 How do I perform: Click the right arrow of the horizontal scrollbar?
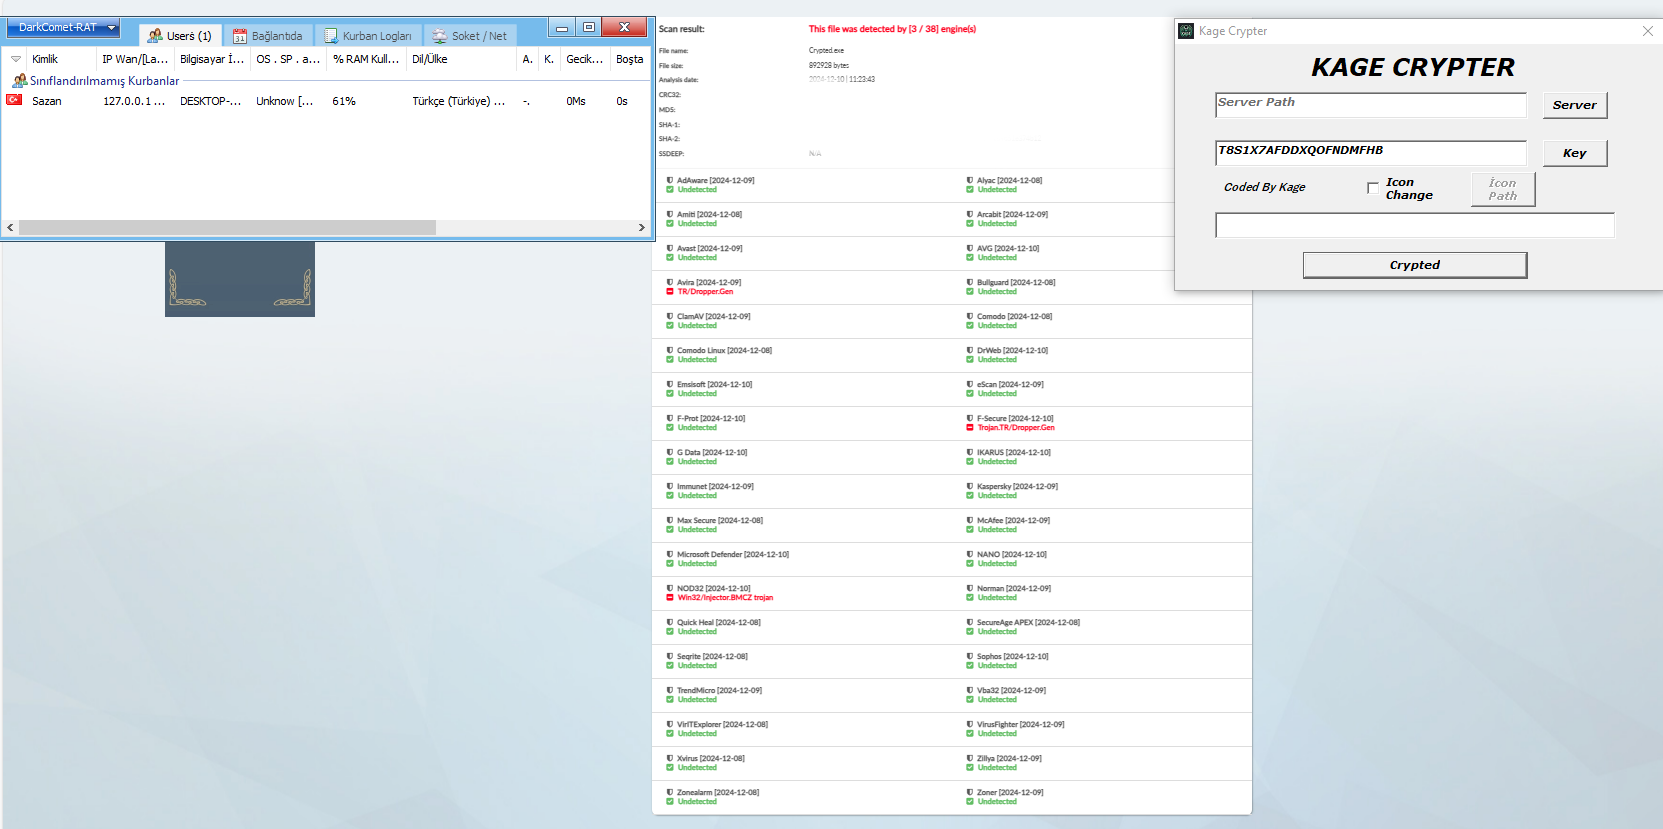(x=642, y=228)
